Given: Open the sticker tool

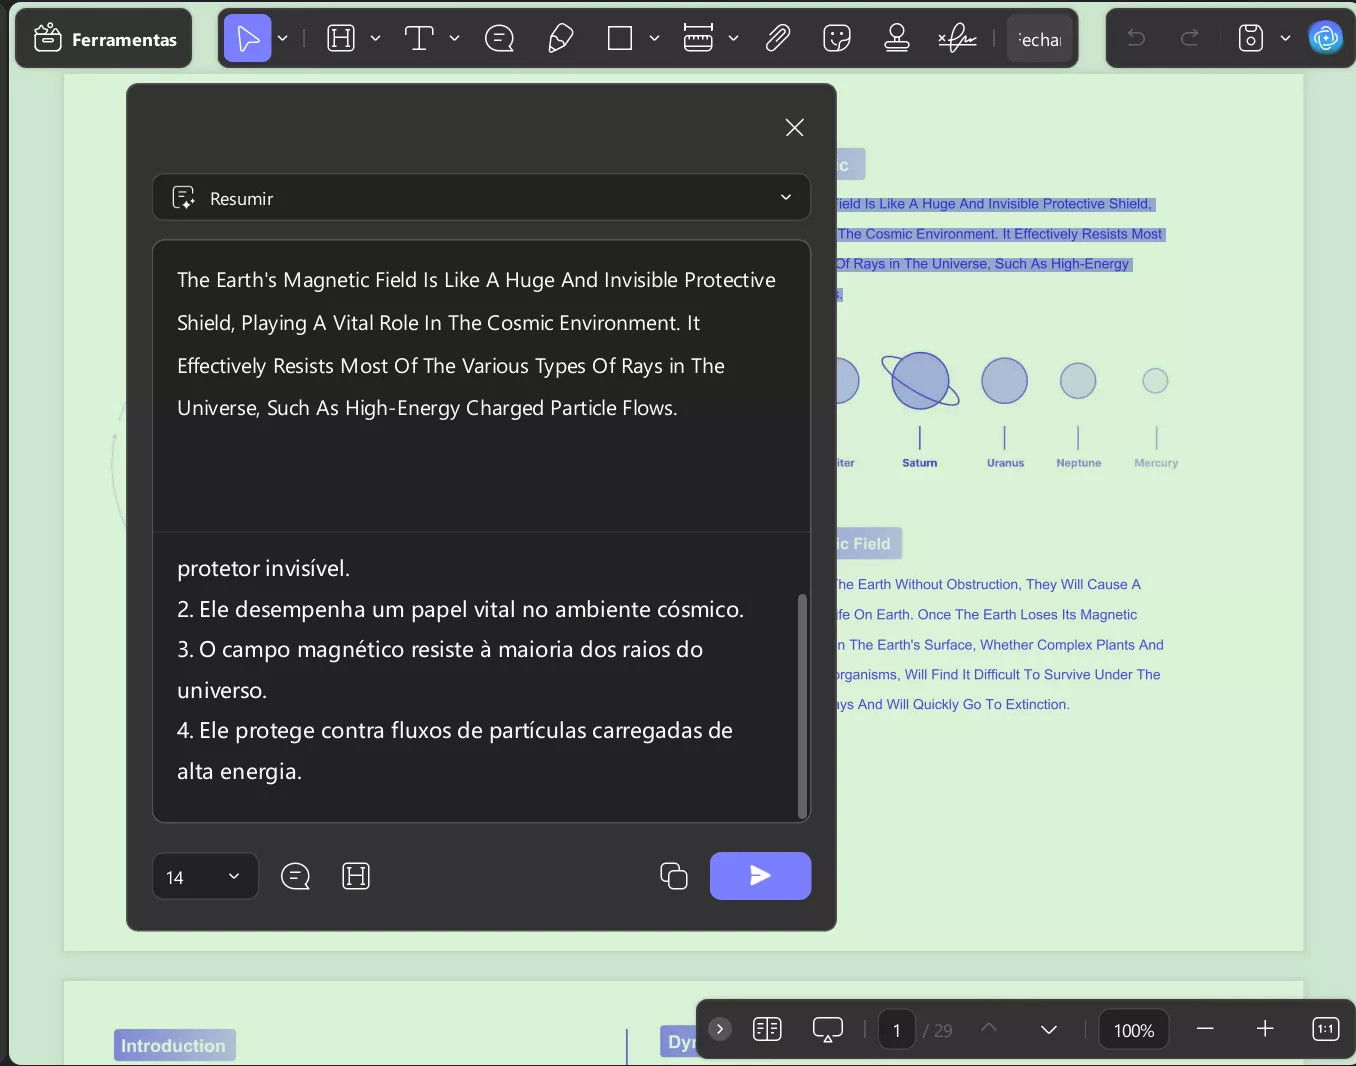Looking at the screenshot, I should coord(837,39).
